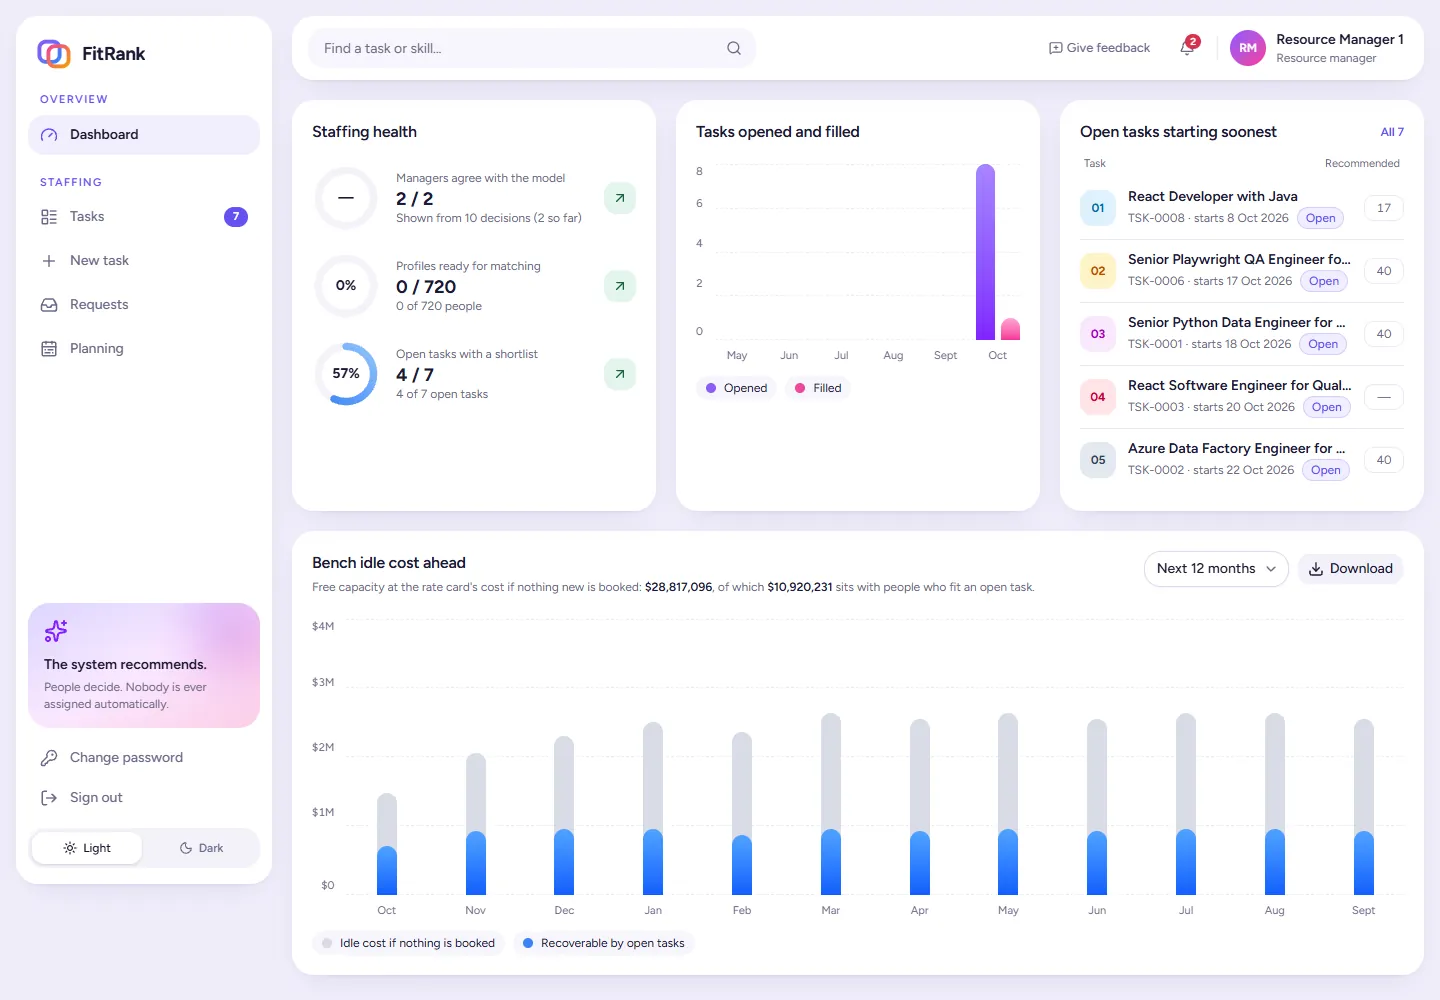The image size is (1440, 1000).
Task: Click recommended count 40 for TSK-0002
Action: coord(1384,460)
